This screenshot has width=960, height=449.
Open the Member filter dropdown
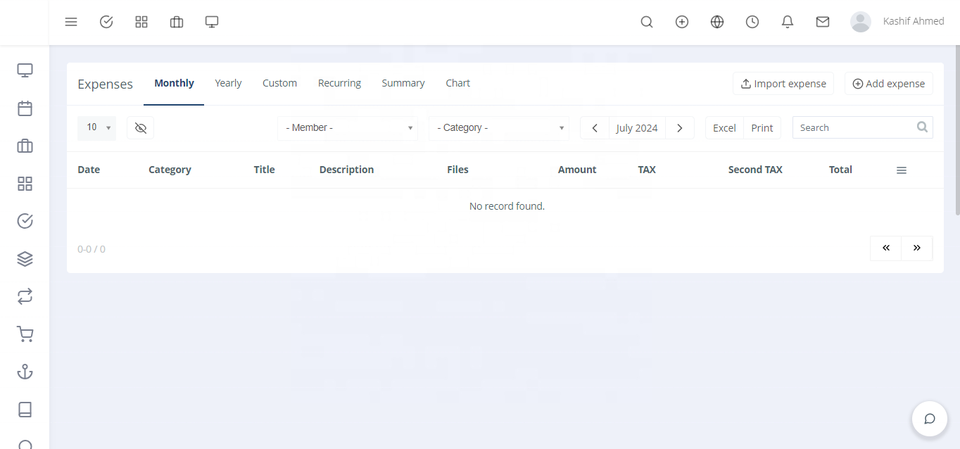point(348,128)
